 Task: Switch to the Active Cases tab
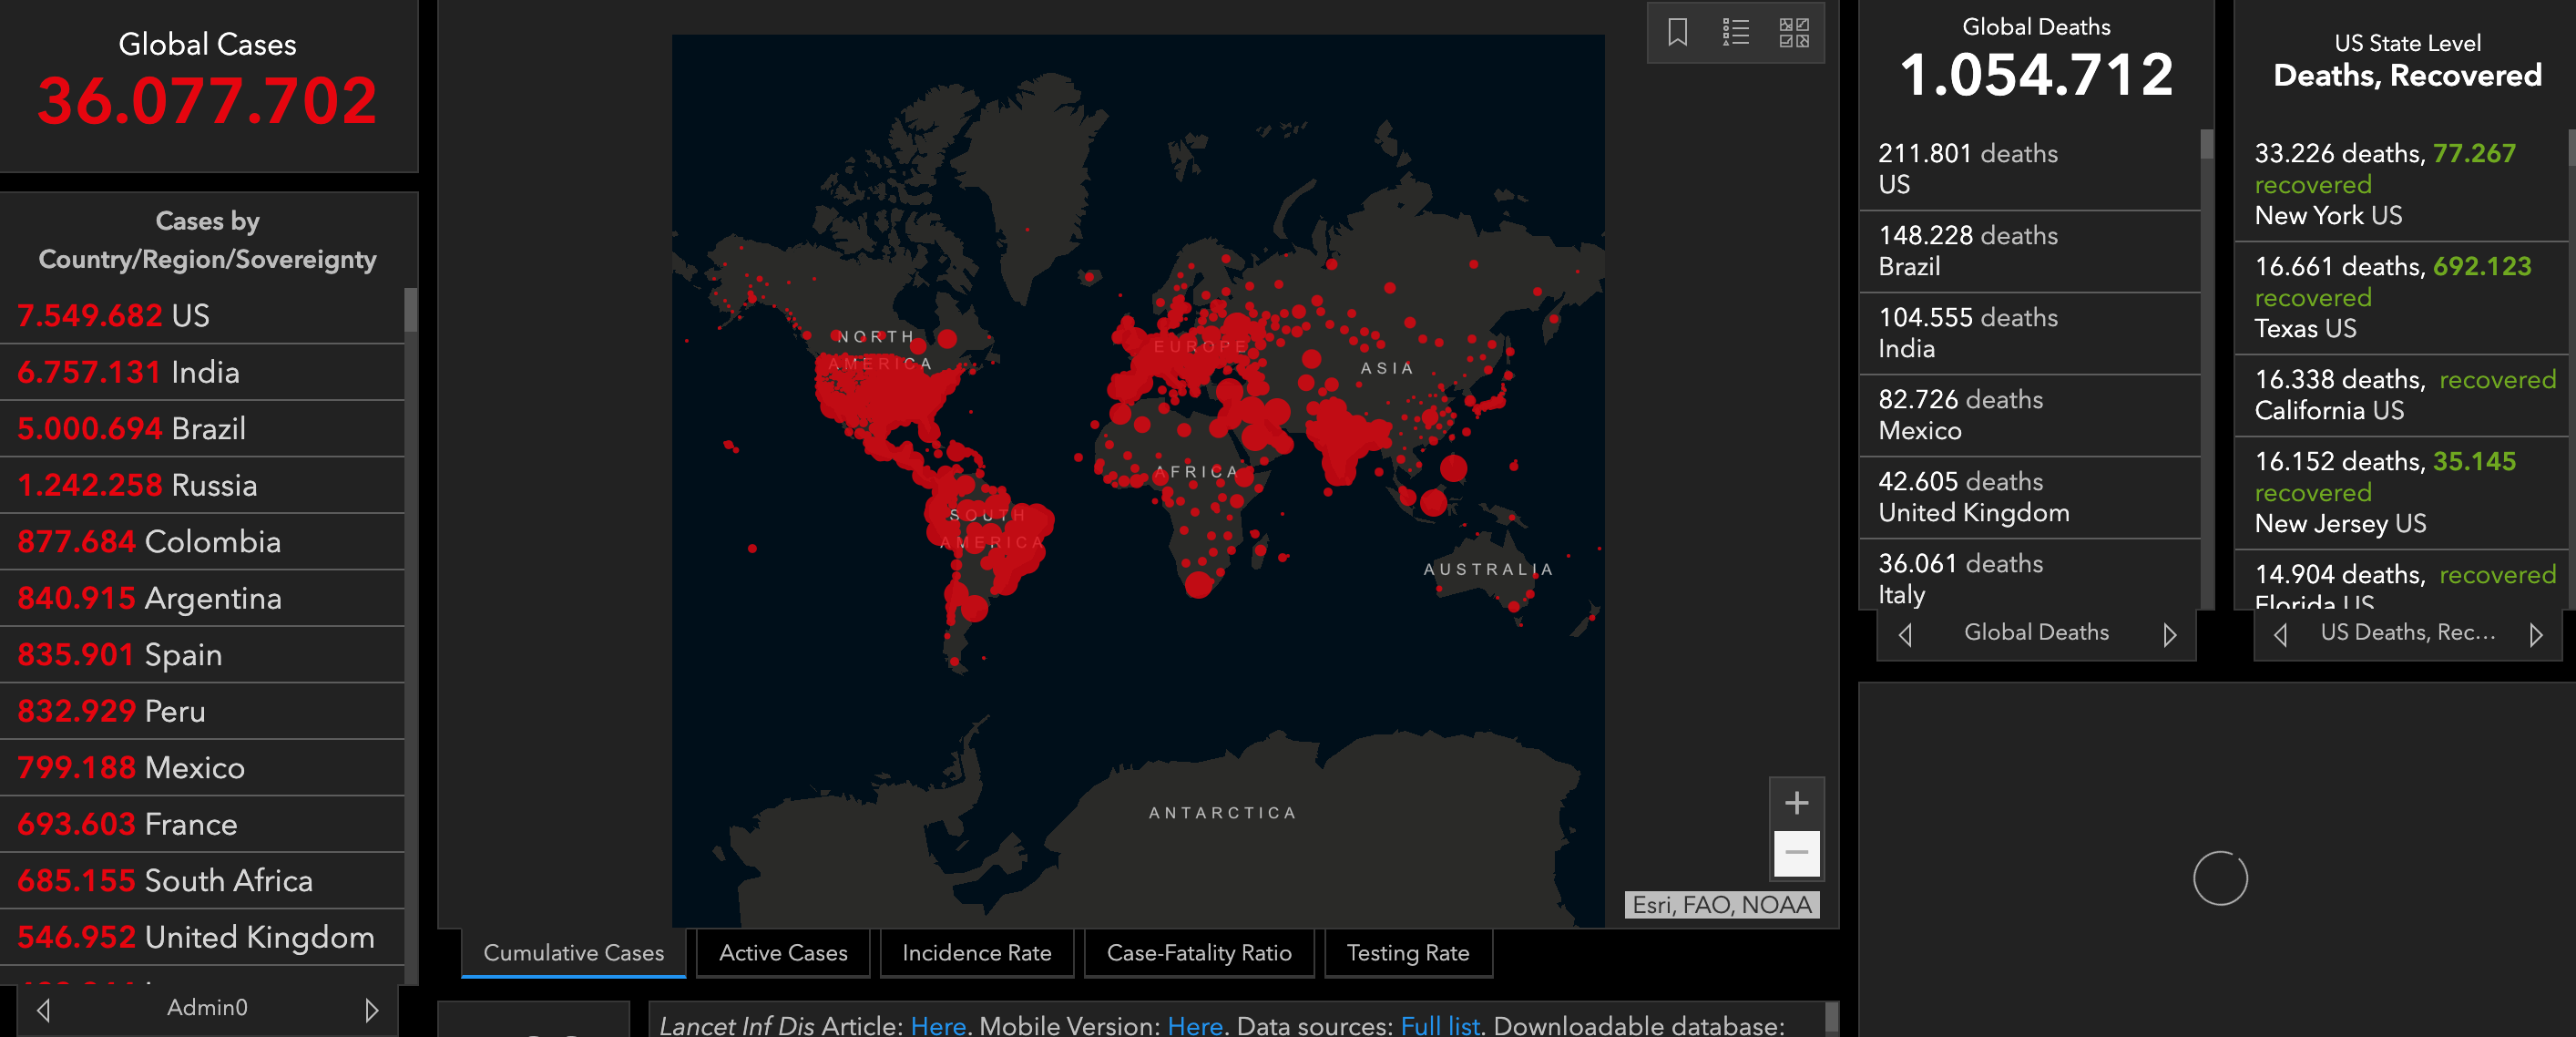pos(782,953)
